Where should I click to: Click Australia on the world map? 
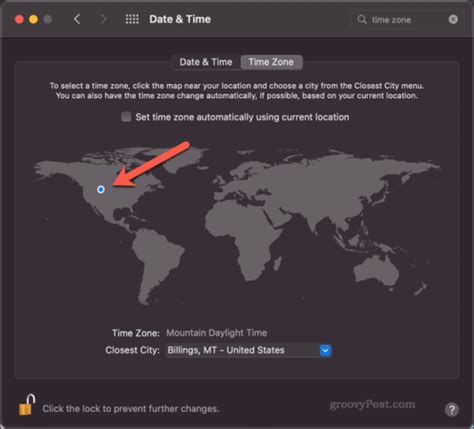point(377,273)
